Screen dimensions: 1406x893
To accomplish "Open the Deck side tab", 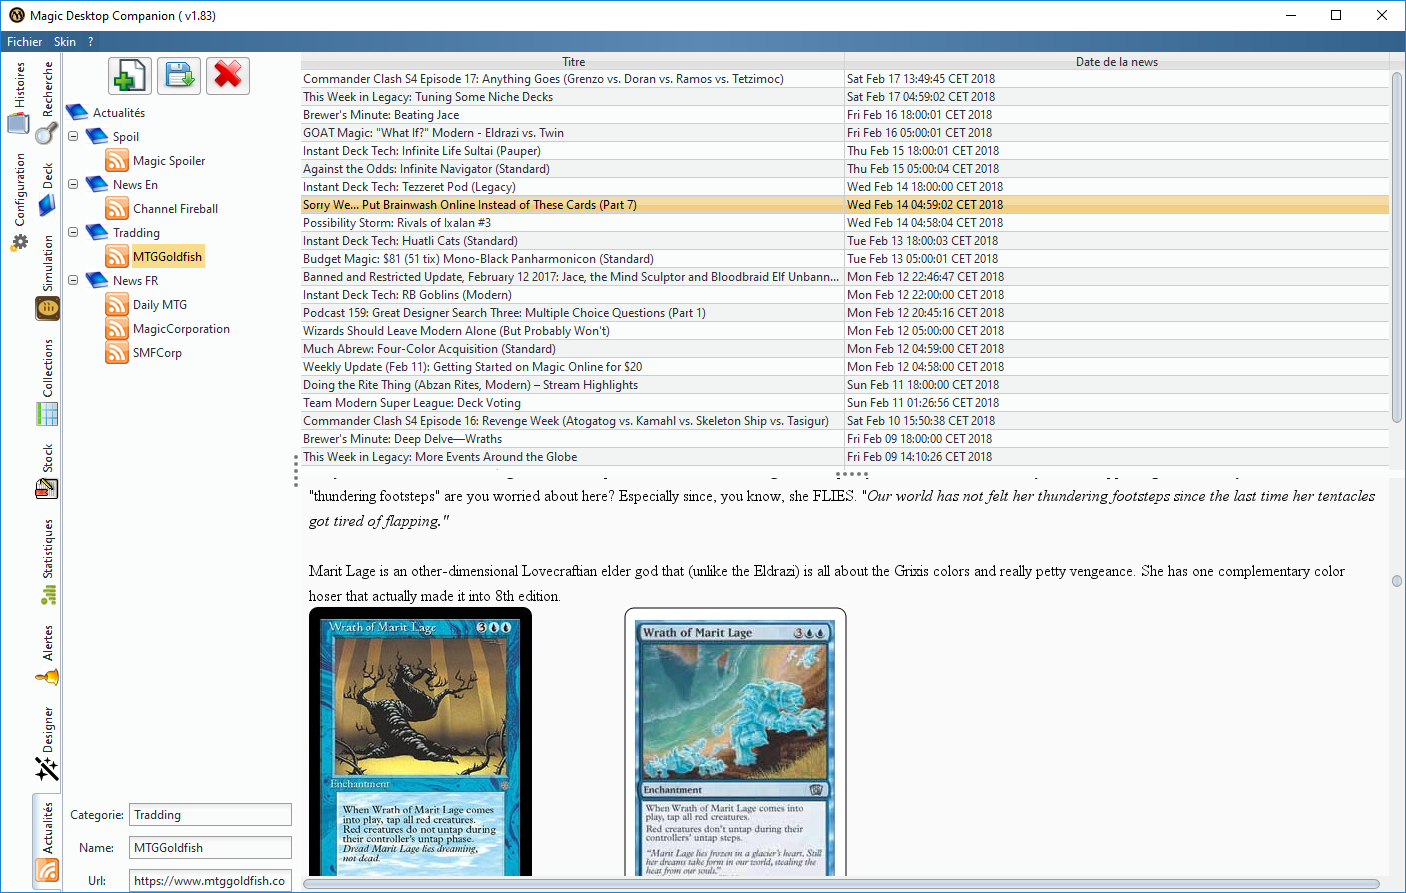I will 47,190.
